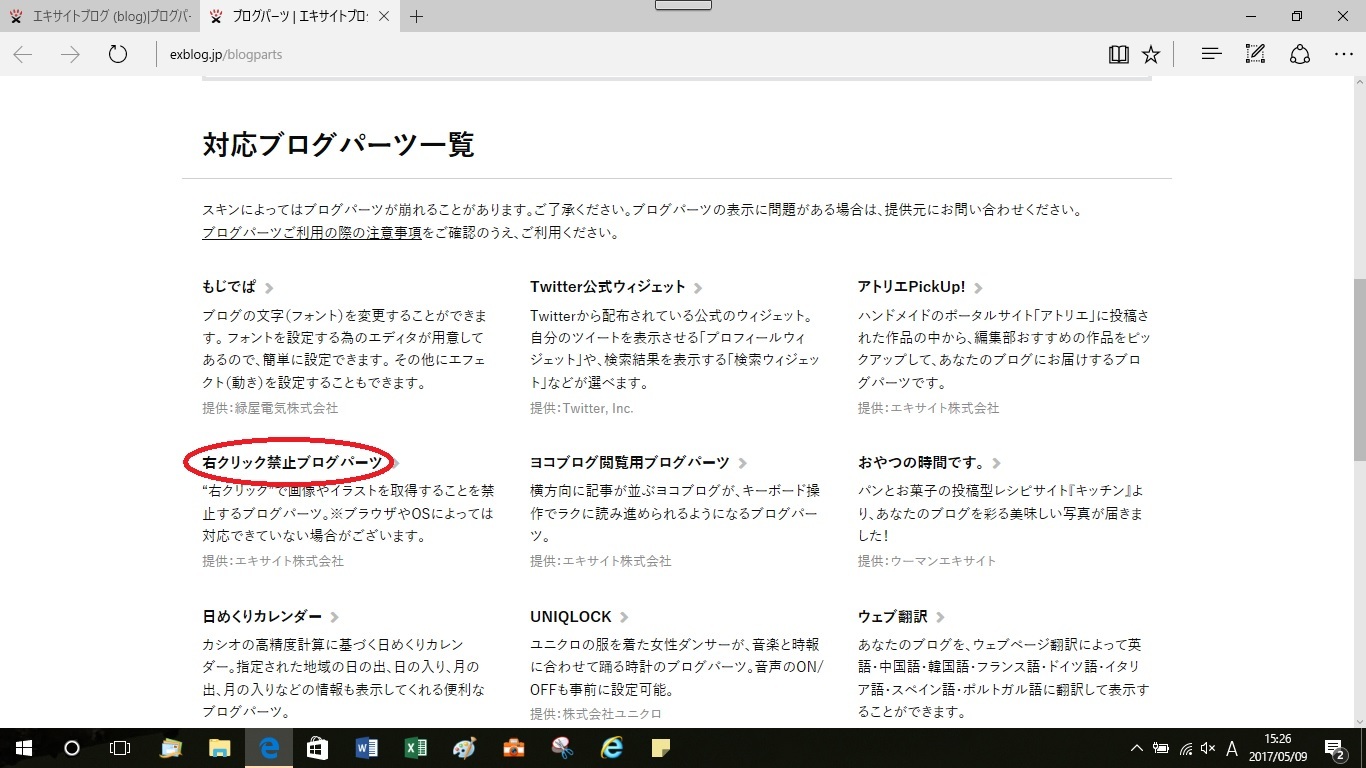Screen dimensions: 1366x768
Task: Launch Microsoft Excel from taskbar
Action: (416, 748)
